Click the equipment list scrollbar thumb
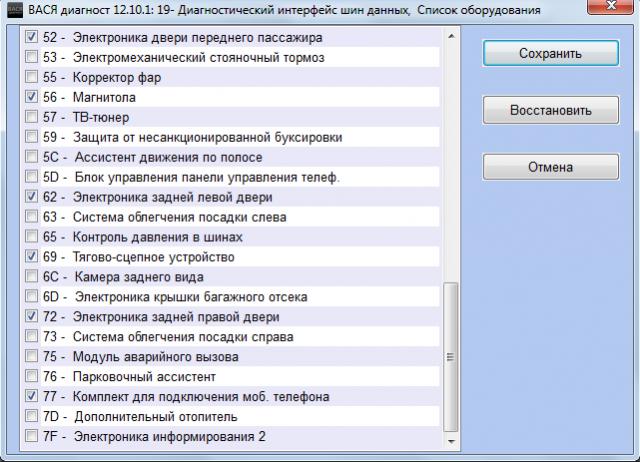Screen dimensions: 640x462 (451, 357)
